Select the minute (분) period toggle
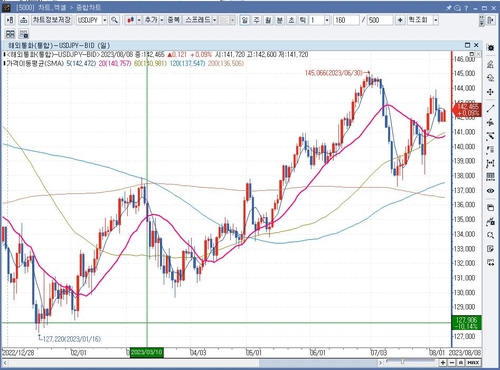This screenshot has width=500, height=370. click(x=280, y=20)
